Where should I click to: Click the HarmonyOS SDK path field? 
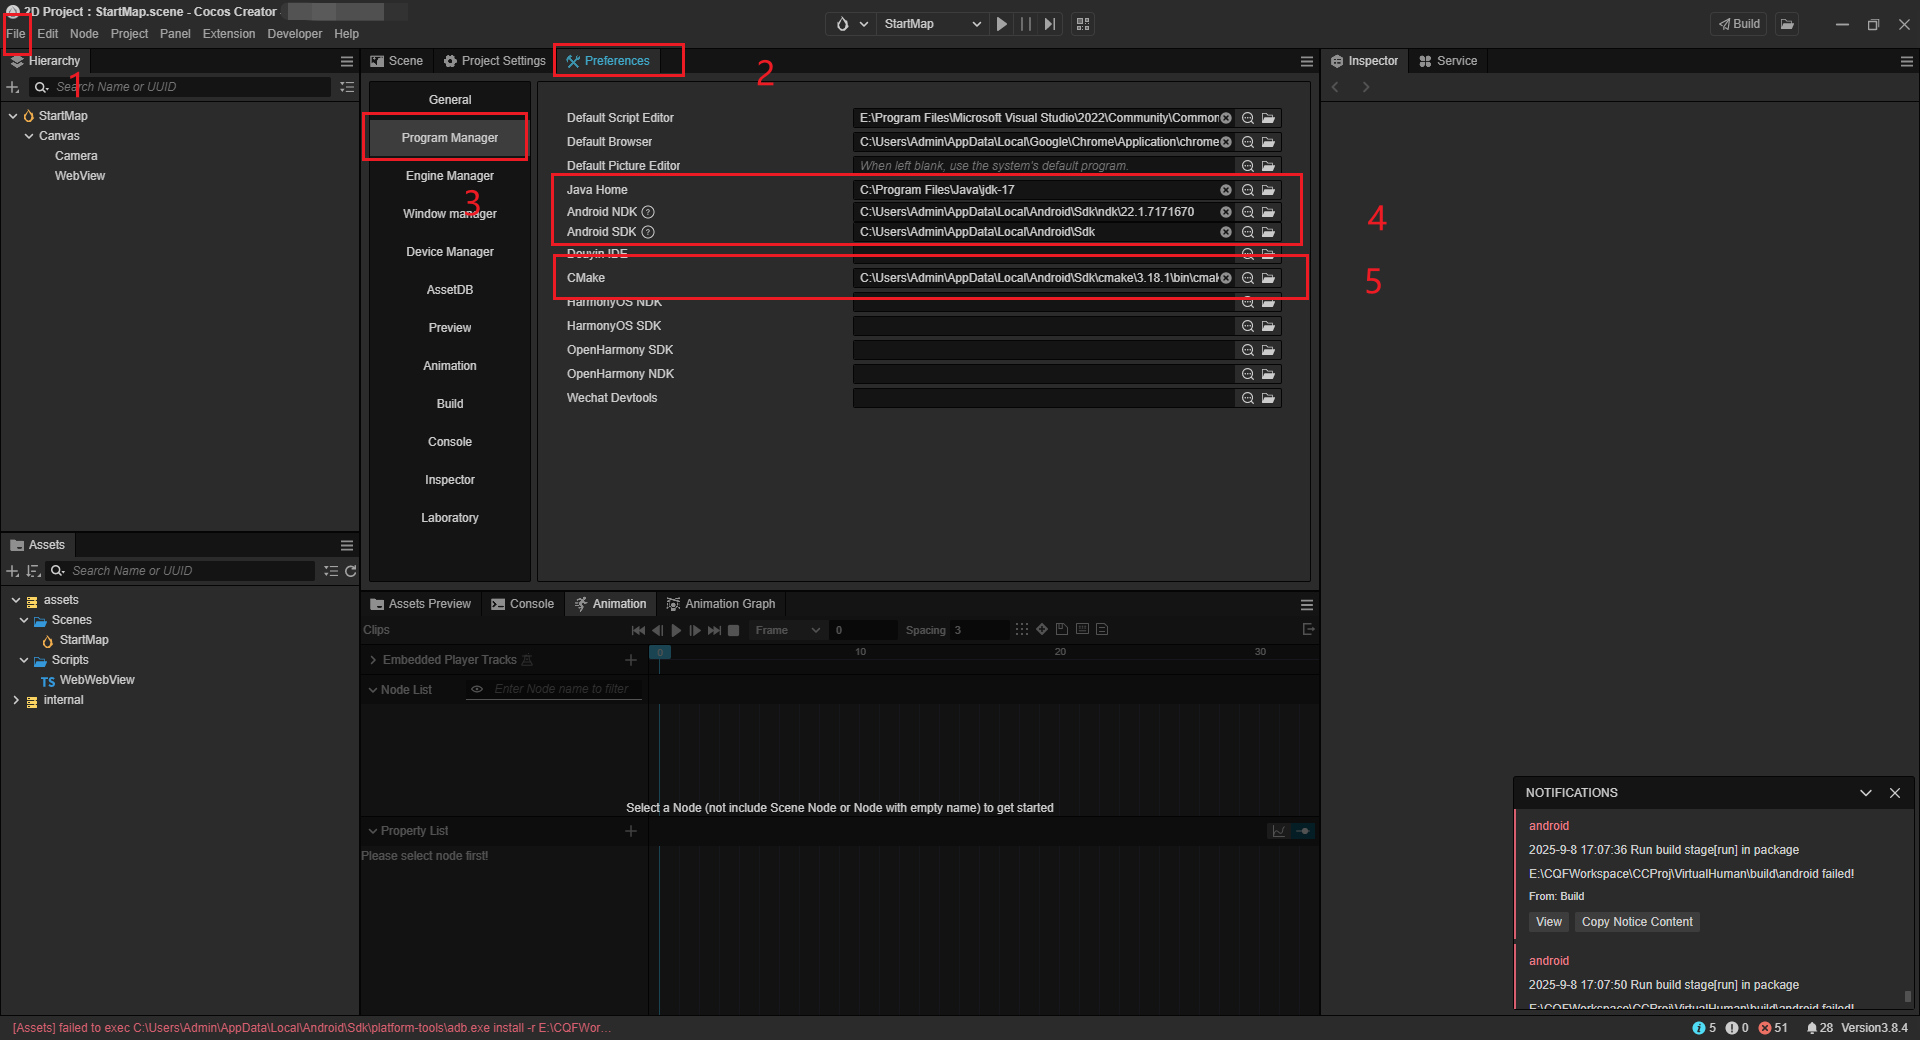click(1044, 326)
